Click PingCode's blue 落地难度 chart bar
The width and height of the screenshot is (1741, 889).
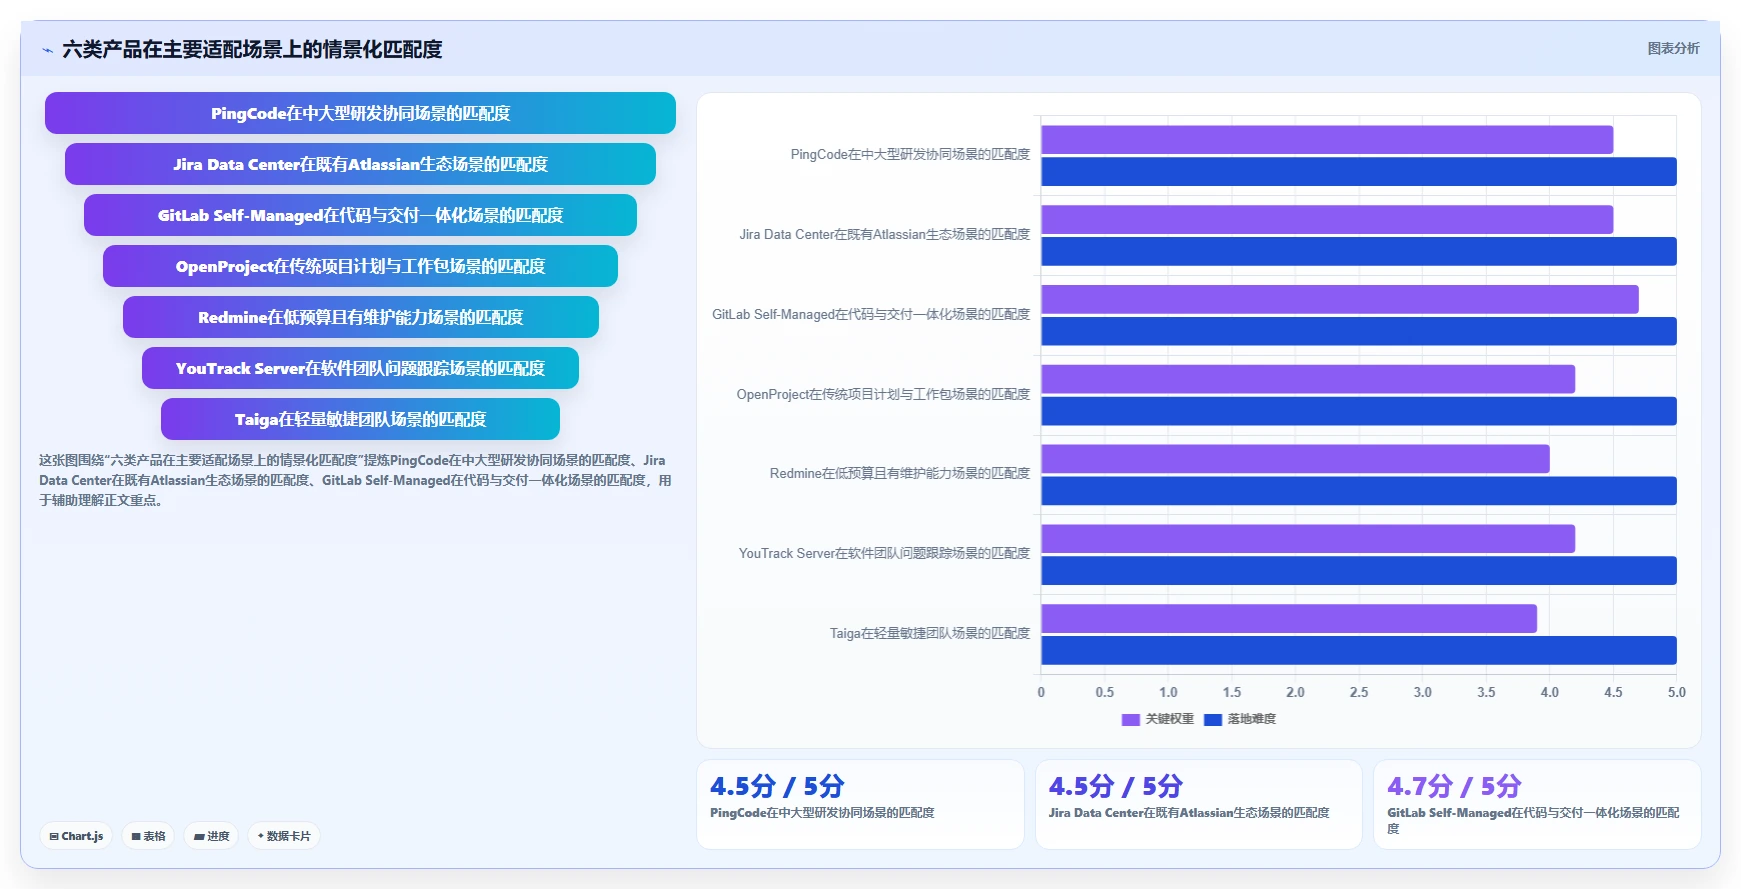pyautogui.click(x=1359, y=172)
